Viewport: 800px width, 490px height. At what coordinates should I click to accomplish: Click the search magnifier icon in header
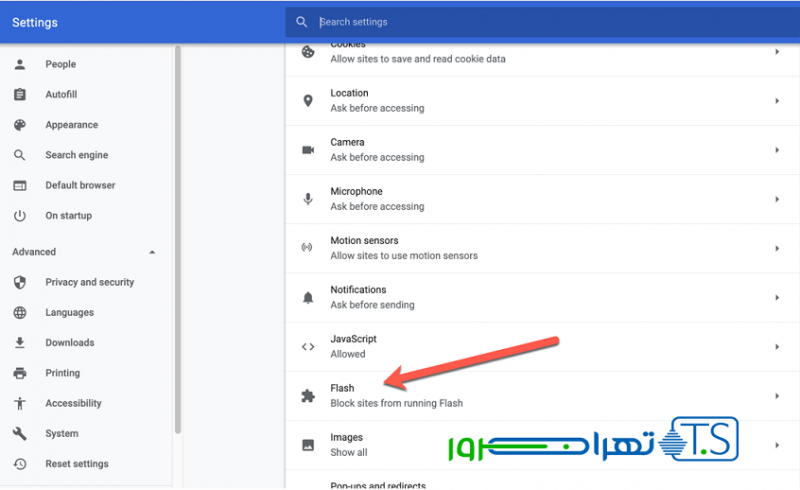point(302,22)
